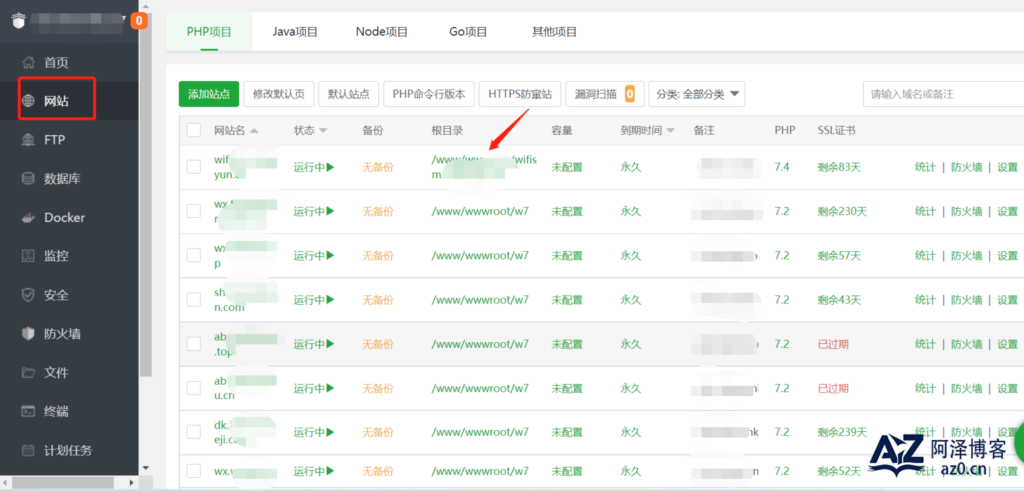Click the sidebar scrollbar down arrow
The width and height of the screenshot is (1024, 491).
146,467
